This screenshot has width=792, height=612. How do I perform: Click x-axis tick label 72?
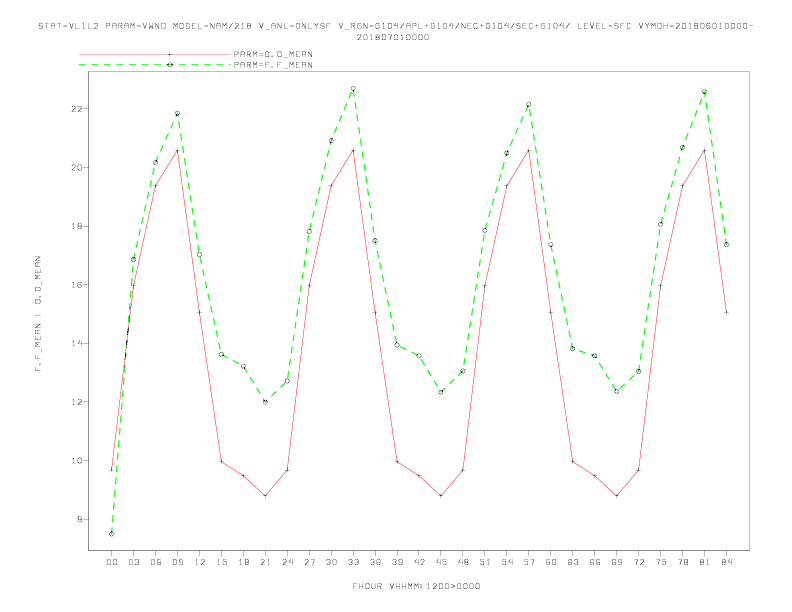pos(638,562)
